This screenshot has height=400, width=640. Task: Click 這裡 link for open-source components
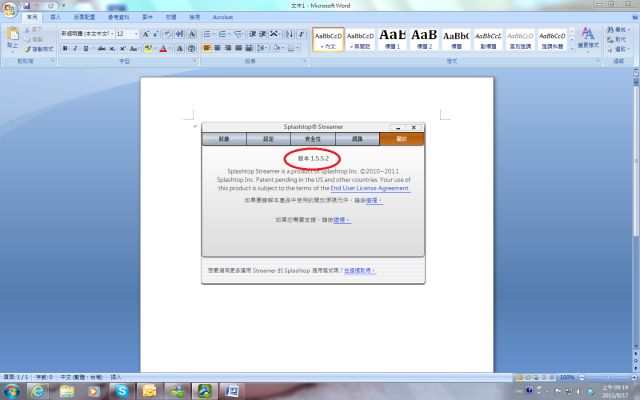click(374, 200)
